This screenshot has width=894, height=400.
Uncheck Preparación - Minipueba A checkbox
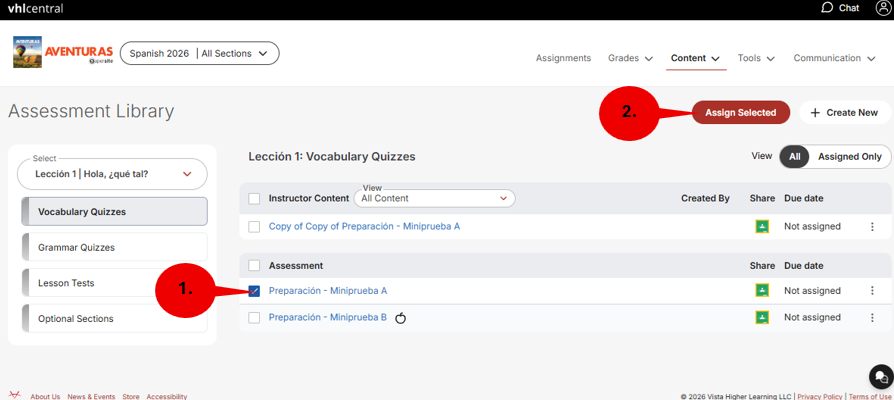254,291
